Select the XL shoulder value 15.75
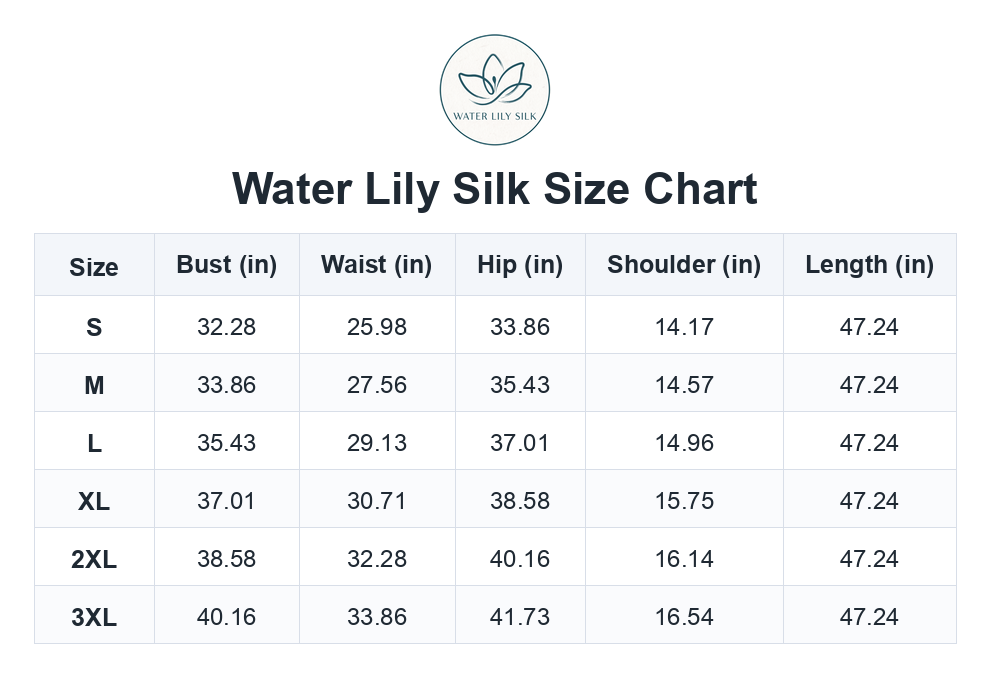This screenshot has height=677, width=990. coord(684,501)
